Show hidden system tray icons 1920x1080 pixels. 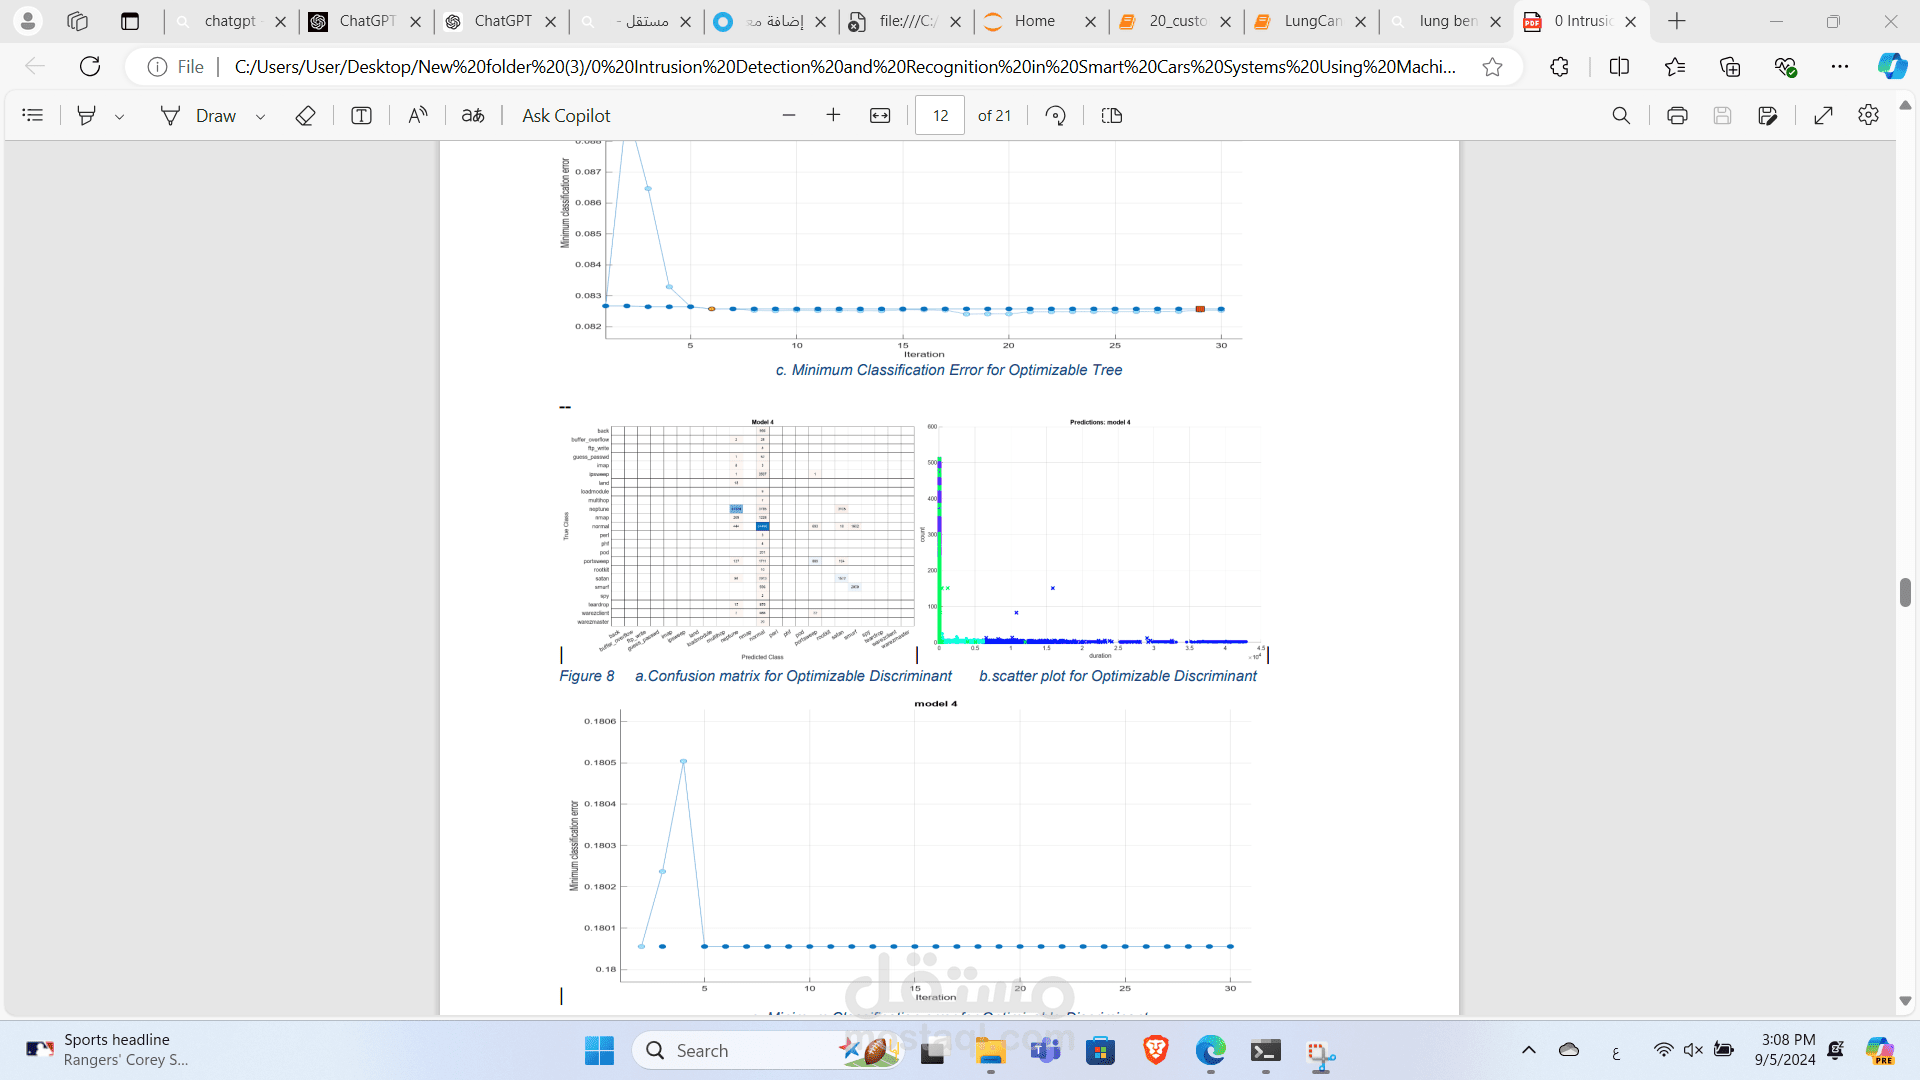point(1528,1050)
